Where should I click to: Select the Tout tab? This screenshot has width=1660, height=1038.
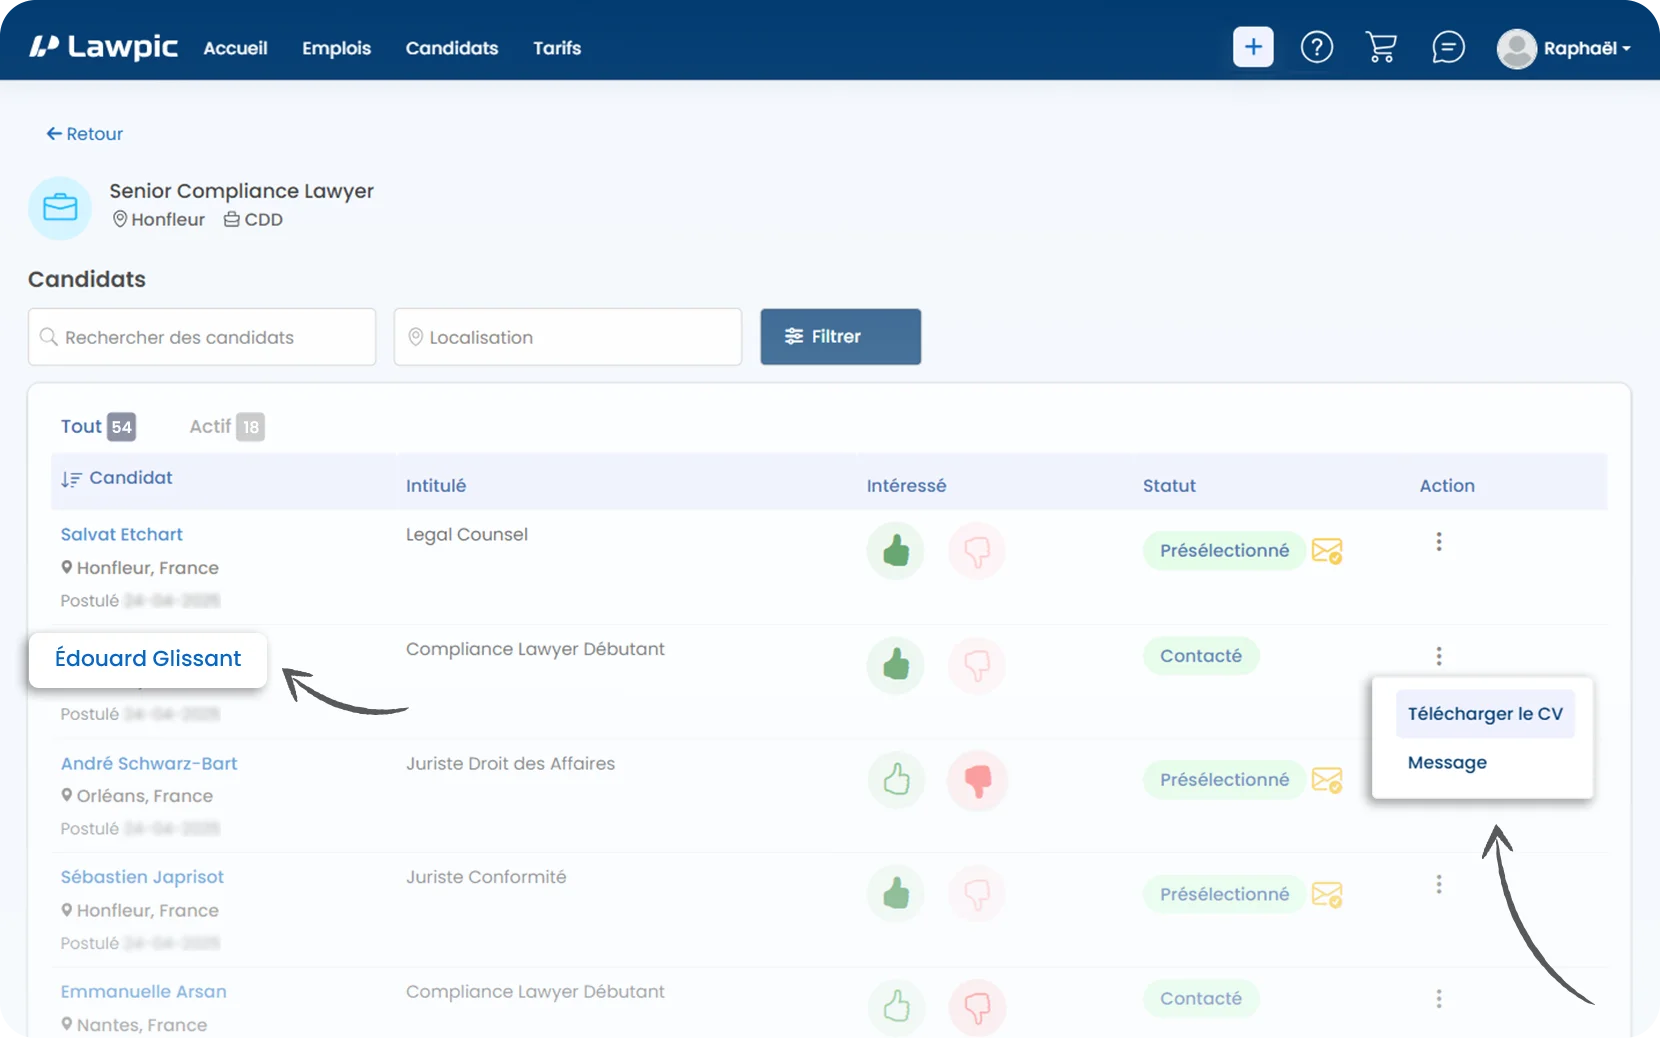pos(98,427)
